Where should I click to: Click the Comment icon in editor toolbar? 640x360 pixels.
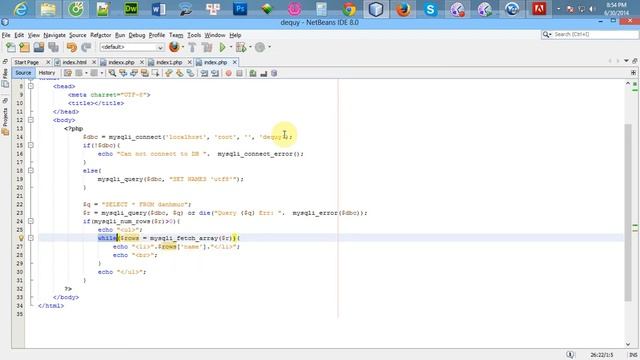[253, 73]
